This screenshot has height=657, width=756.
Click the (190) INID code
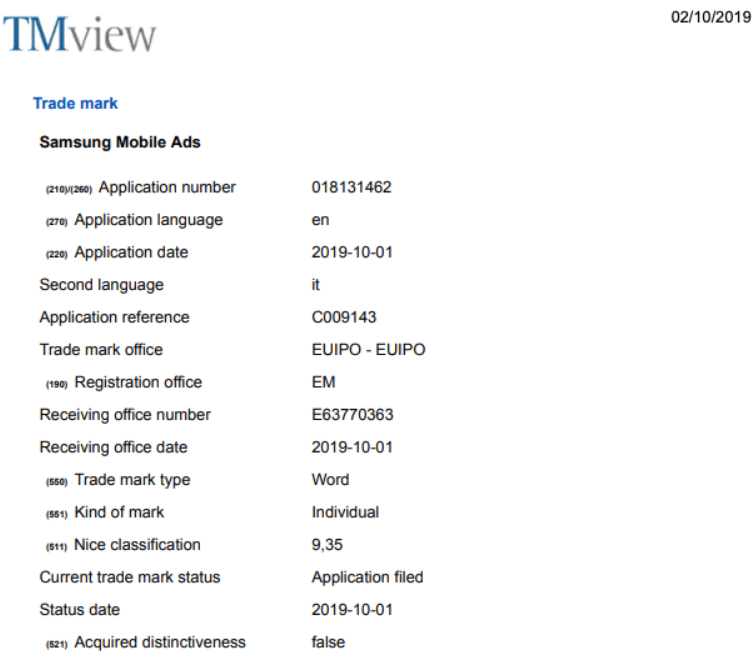56,385
